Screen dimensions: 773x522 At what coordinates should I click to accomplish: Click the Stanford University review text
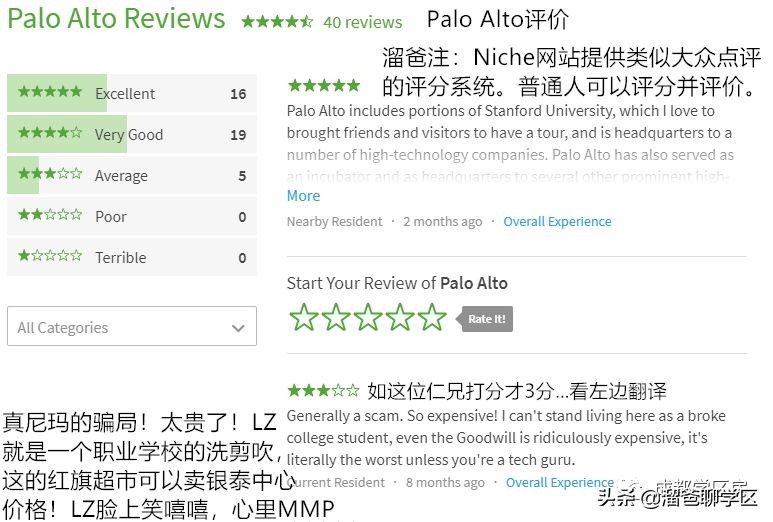pos(510,143)
